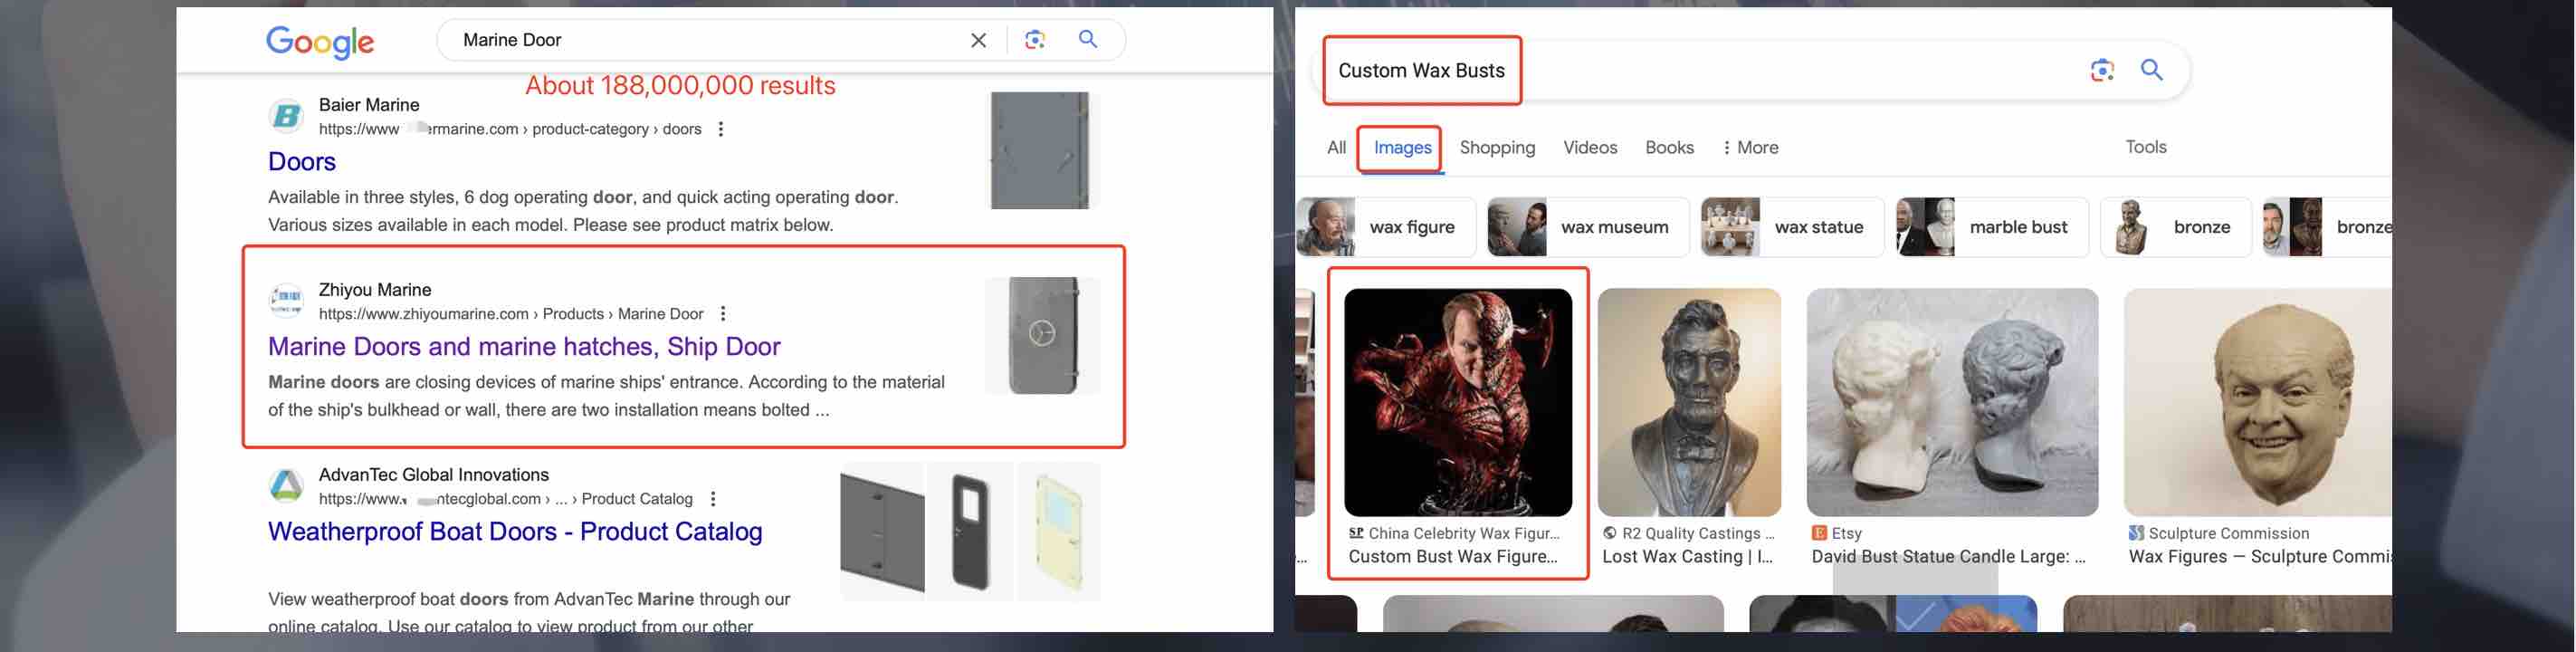The image size is (2576, 652).
Task: Click the Zhiyou Marine site favicon
Action: (x=287, y=300)
